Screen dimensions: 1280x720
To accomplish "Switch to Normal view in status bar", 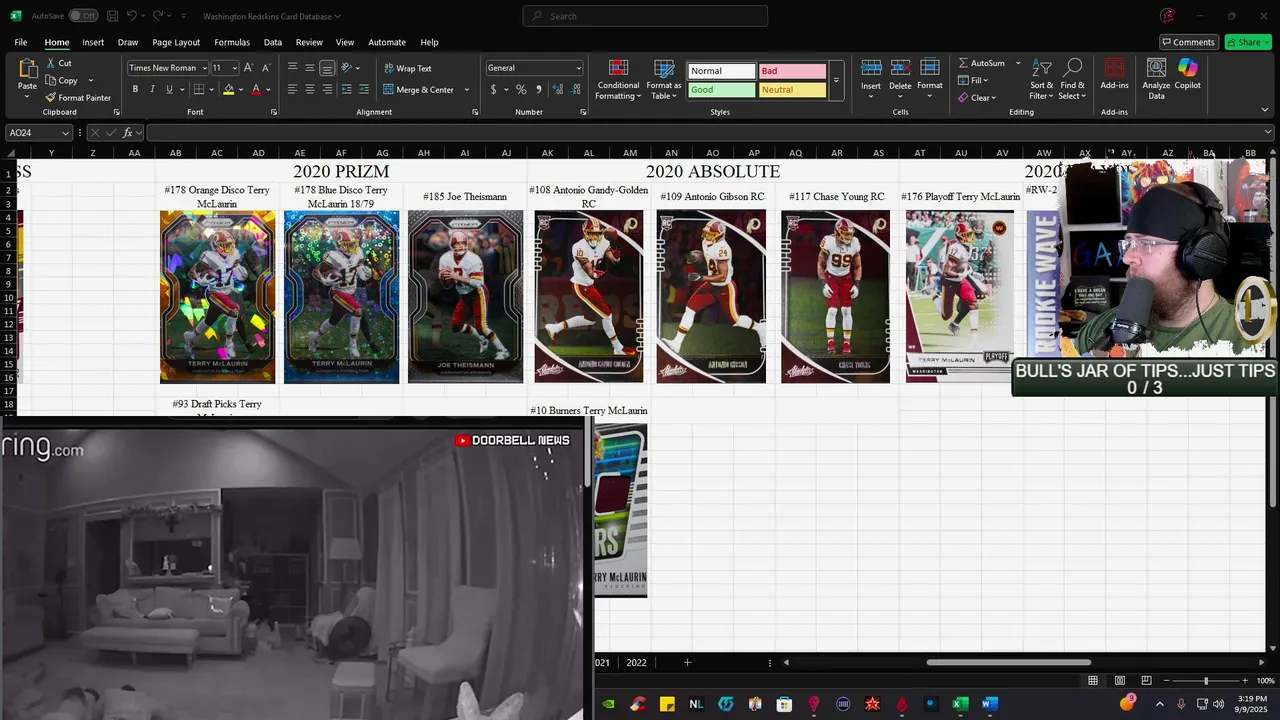I will tap(1093, 681).
